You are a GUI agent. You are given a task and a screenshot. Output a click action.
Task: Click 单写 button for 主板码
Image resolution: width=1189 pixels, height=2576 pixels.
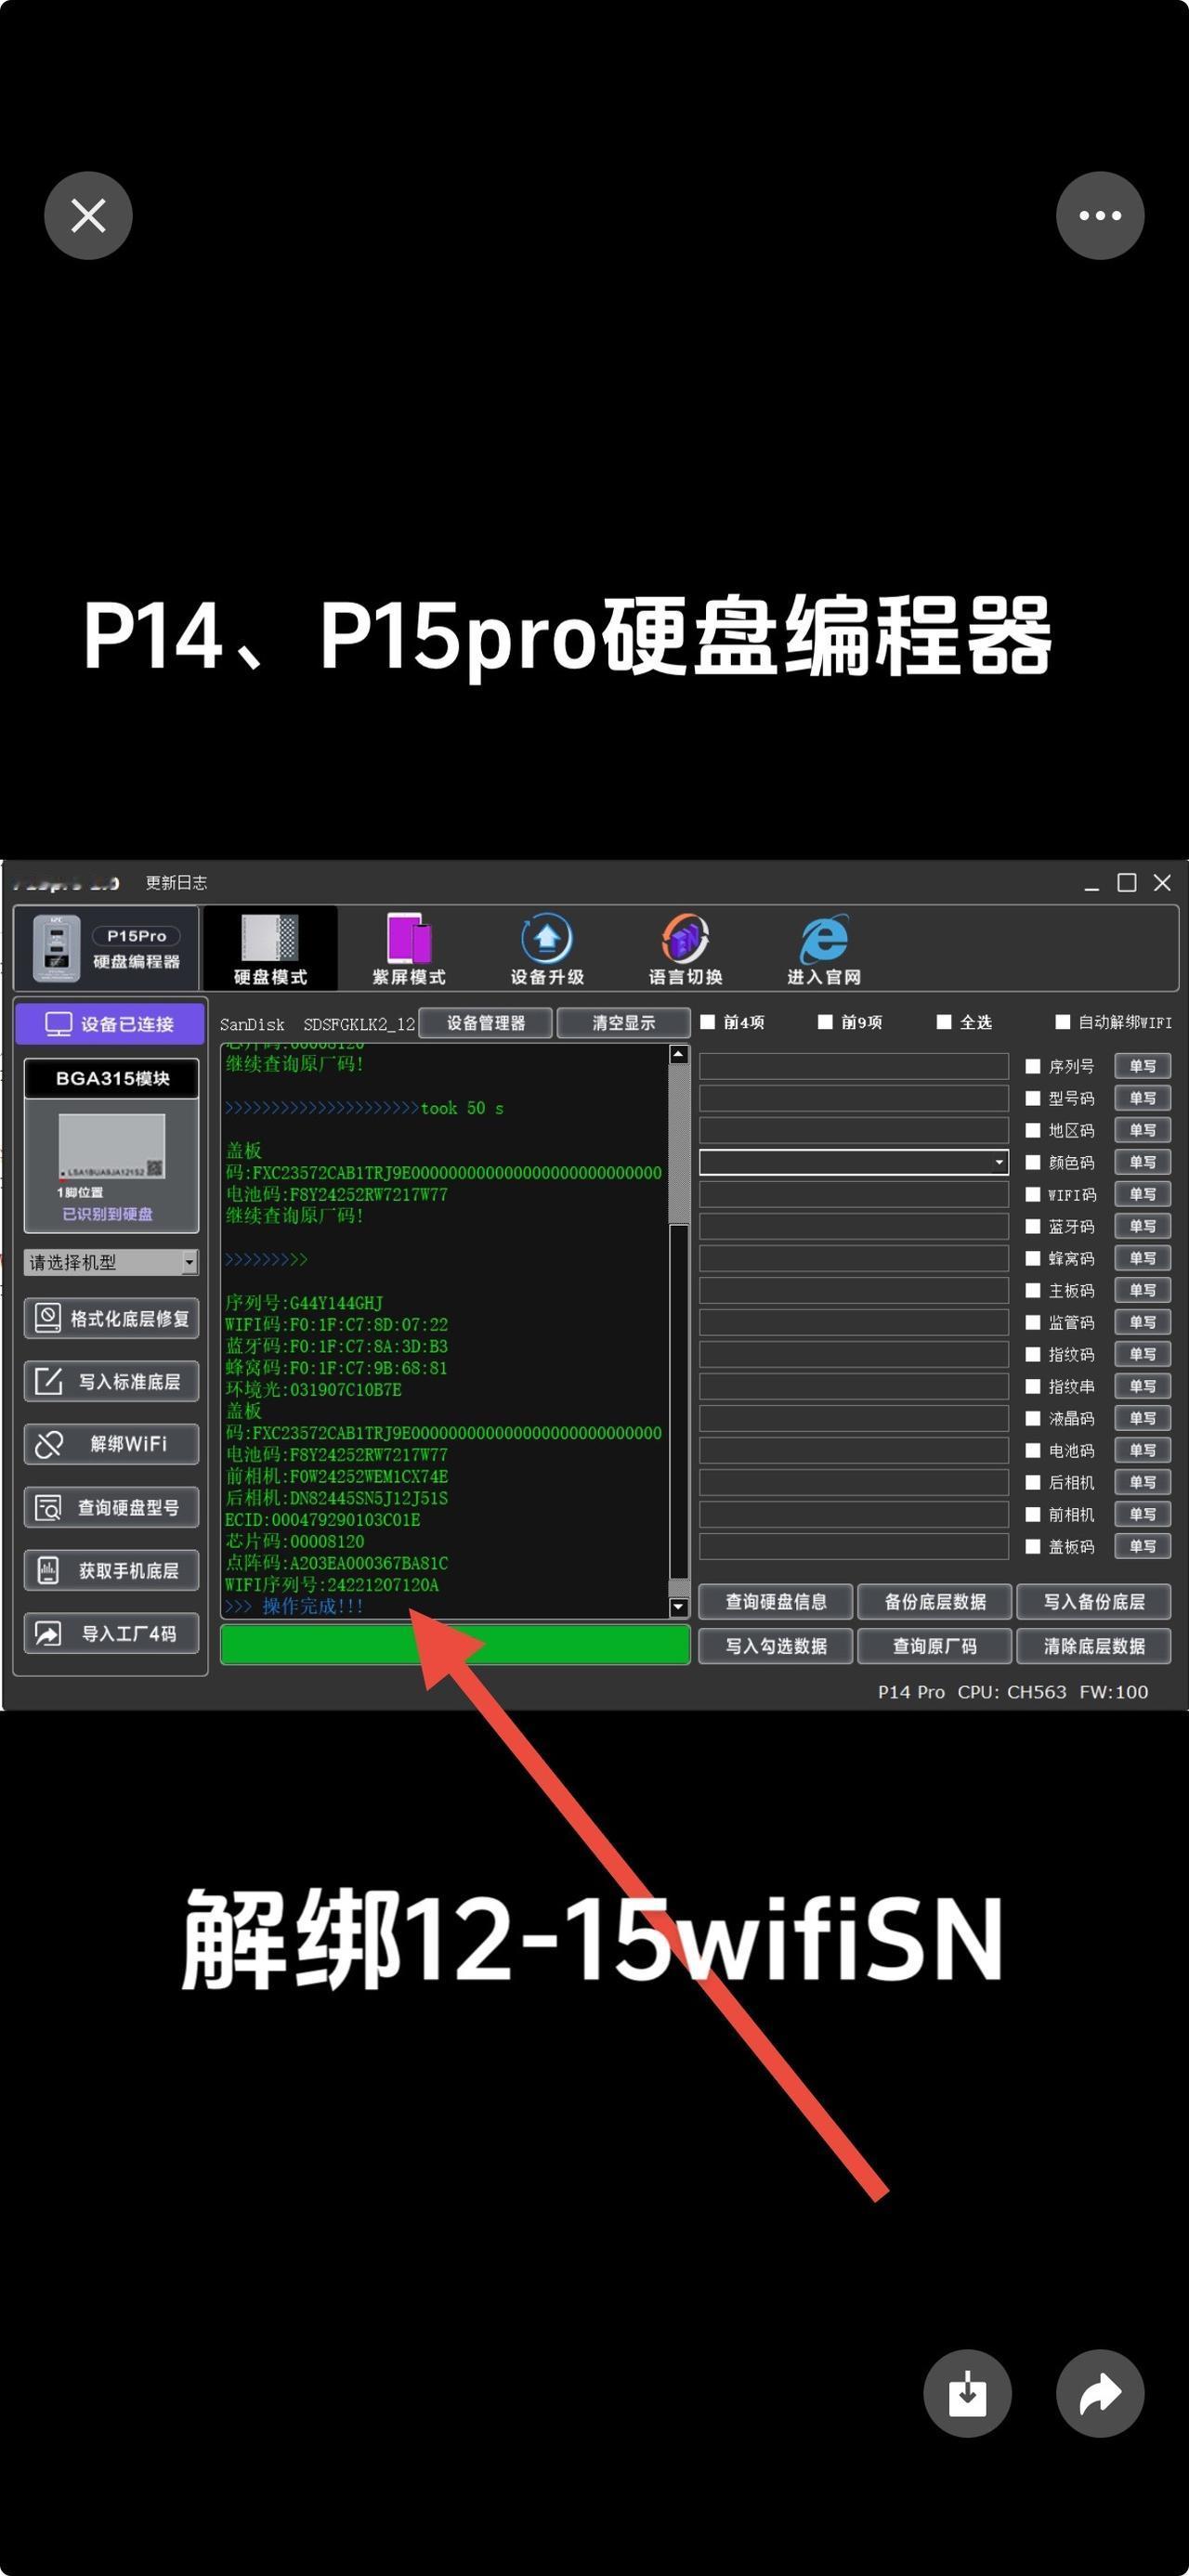(x=1142, y=1290)
